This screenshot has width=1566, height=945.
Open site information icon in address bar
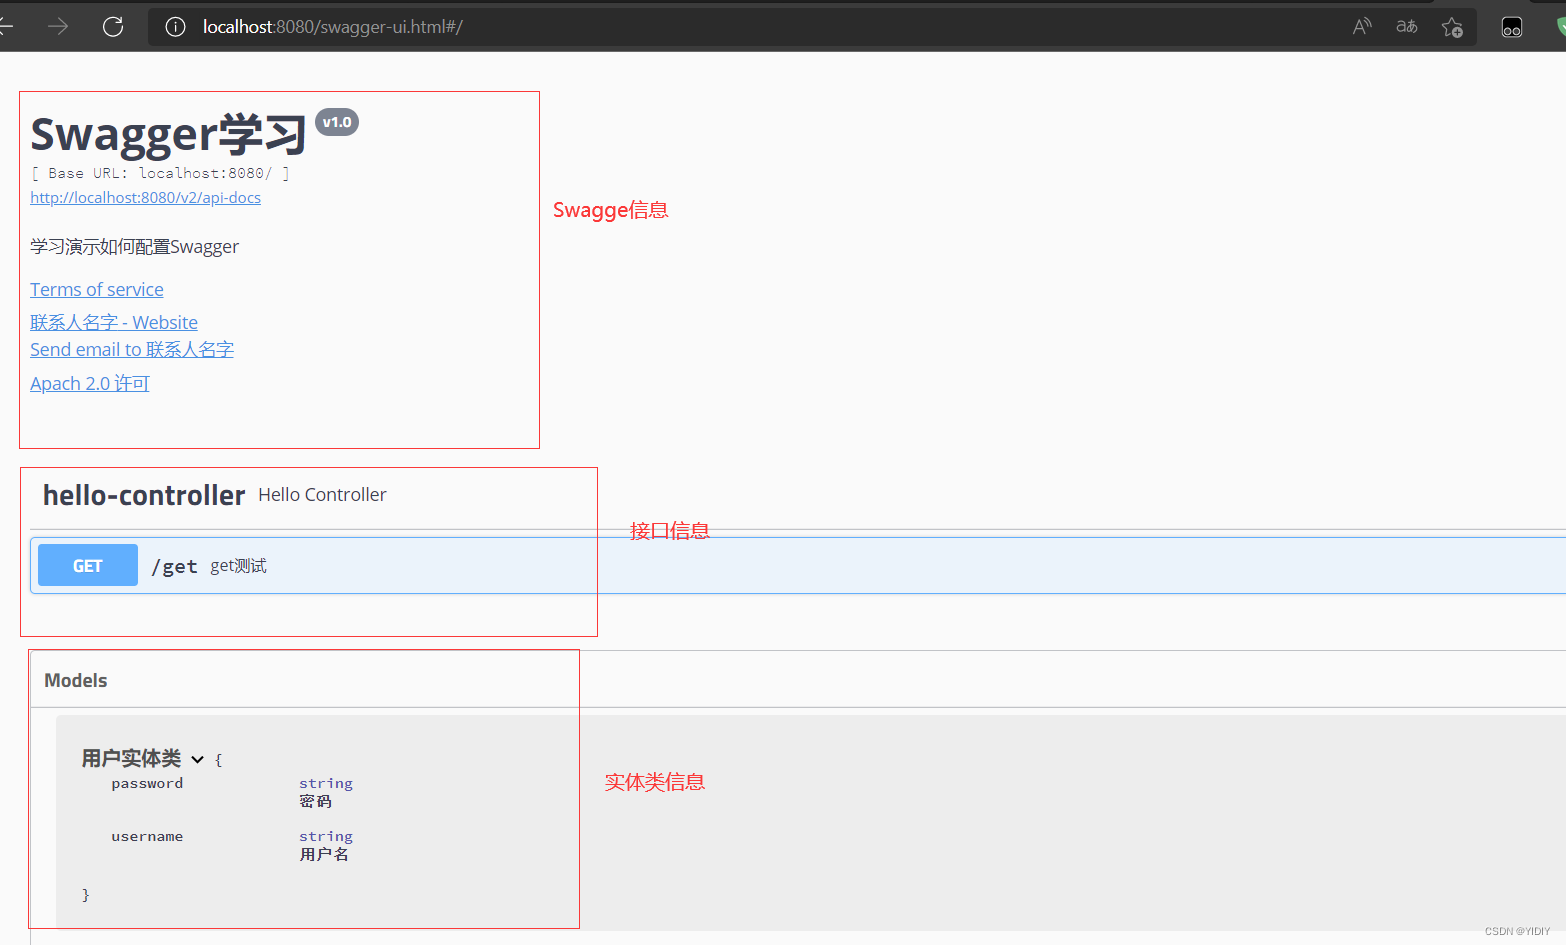click(x=175, y=27)
